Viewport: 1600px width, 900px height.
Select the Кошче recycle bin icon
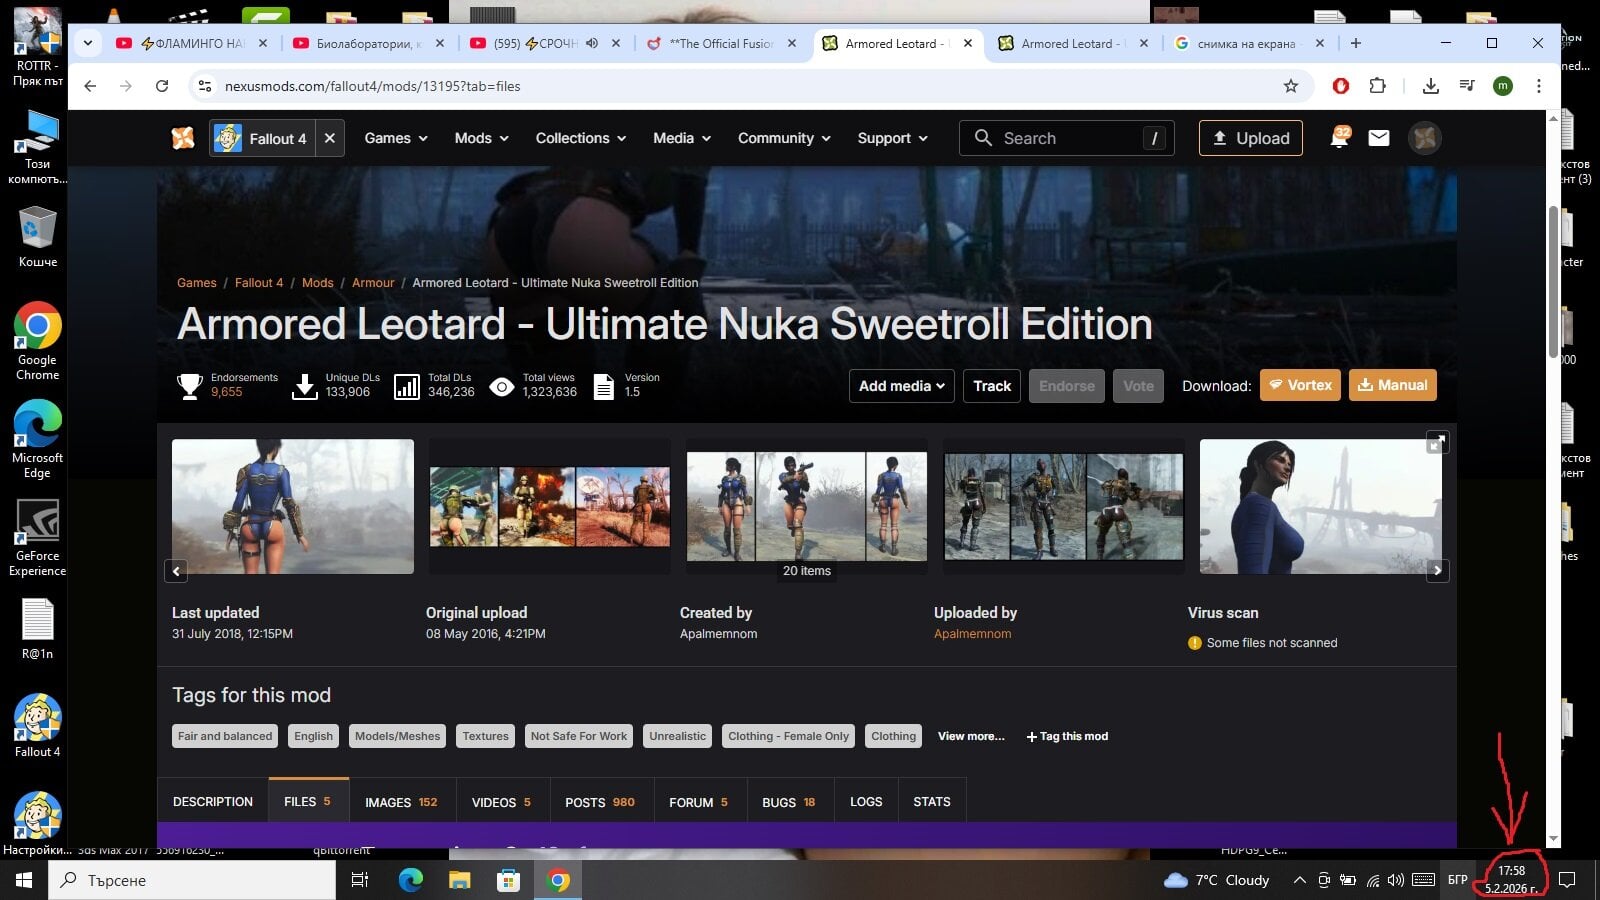[x=37, y=237]
